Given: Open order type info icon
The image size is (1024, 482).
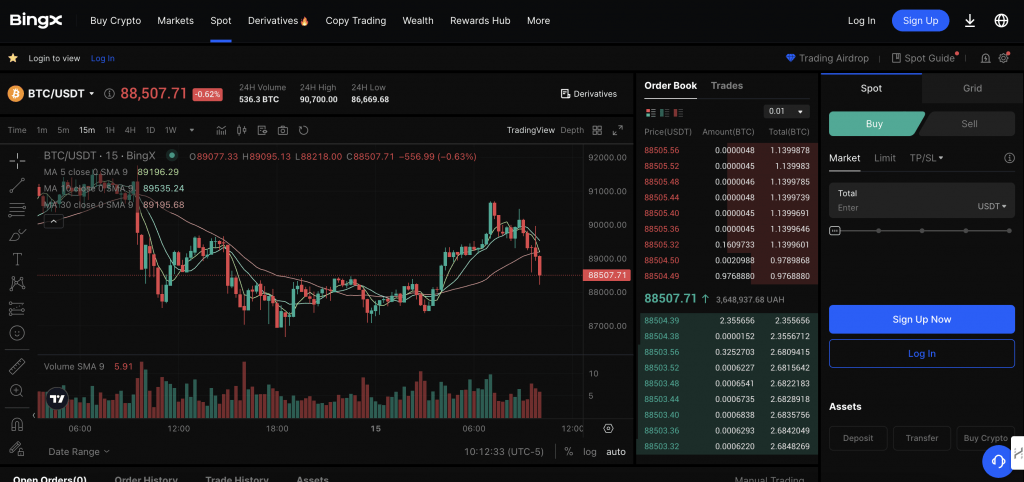Looking at the screenshot, I should (x=1009, y=157).
